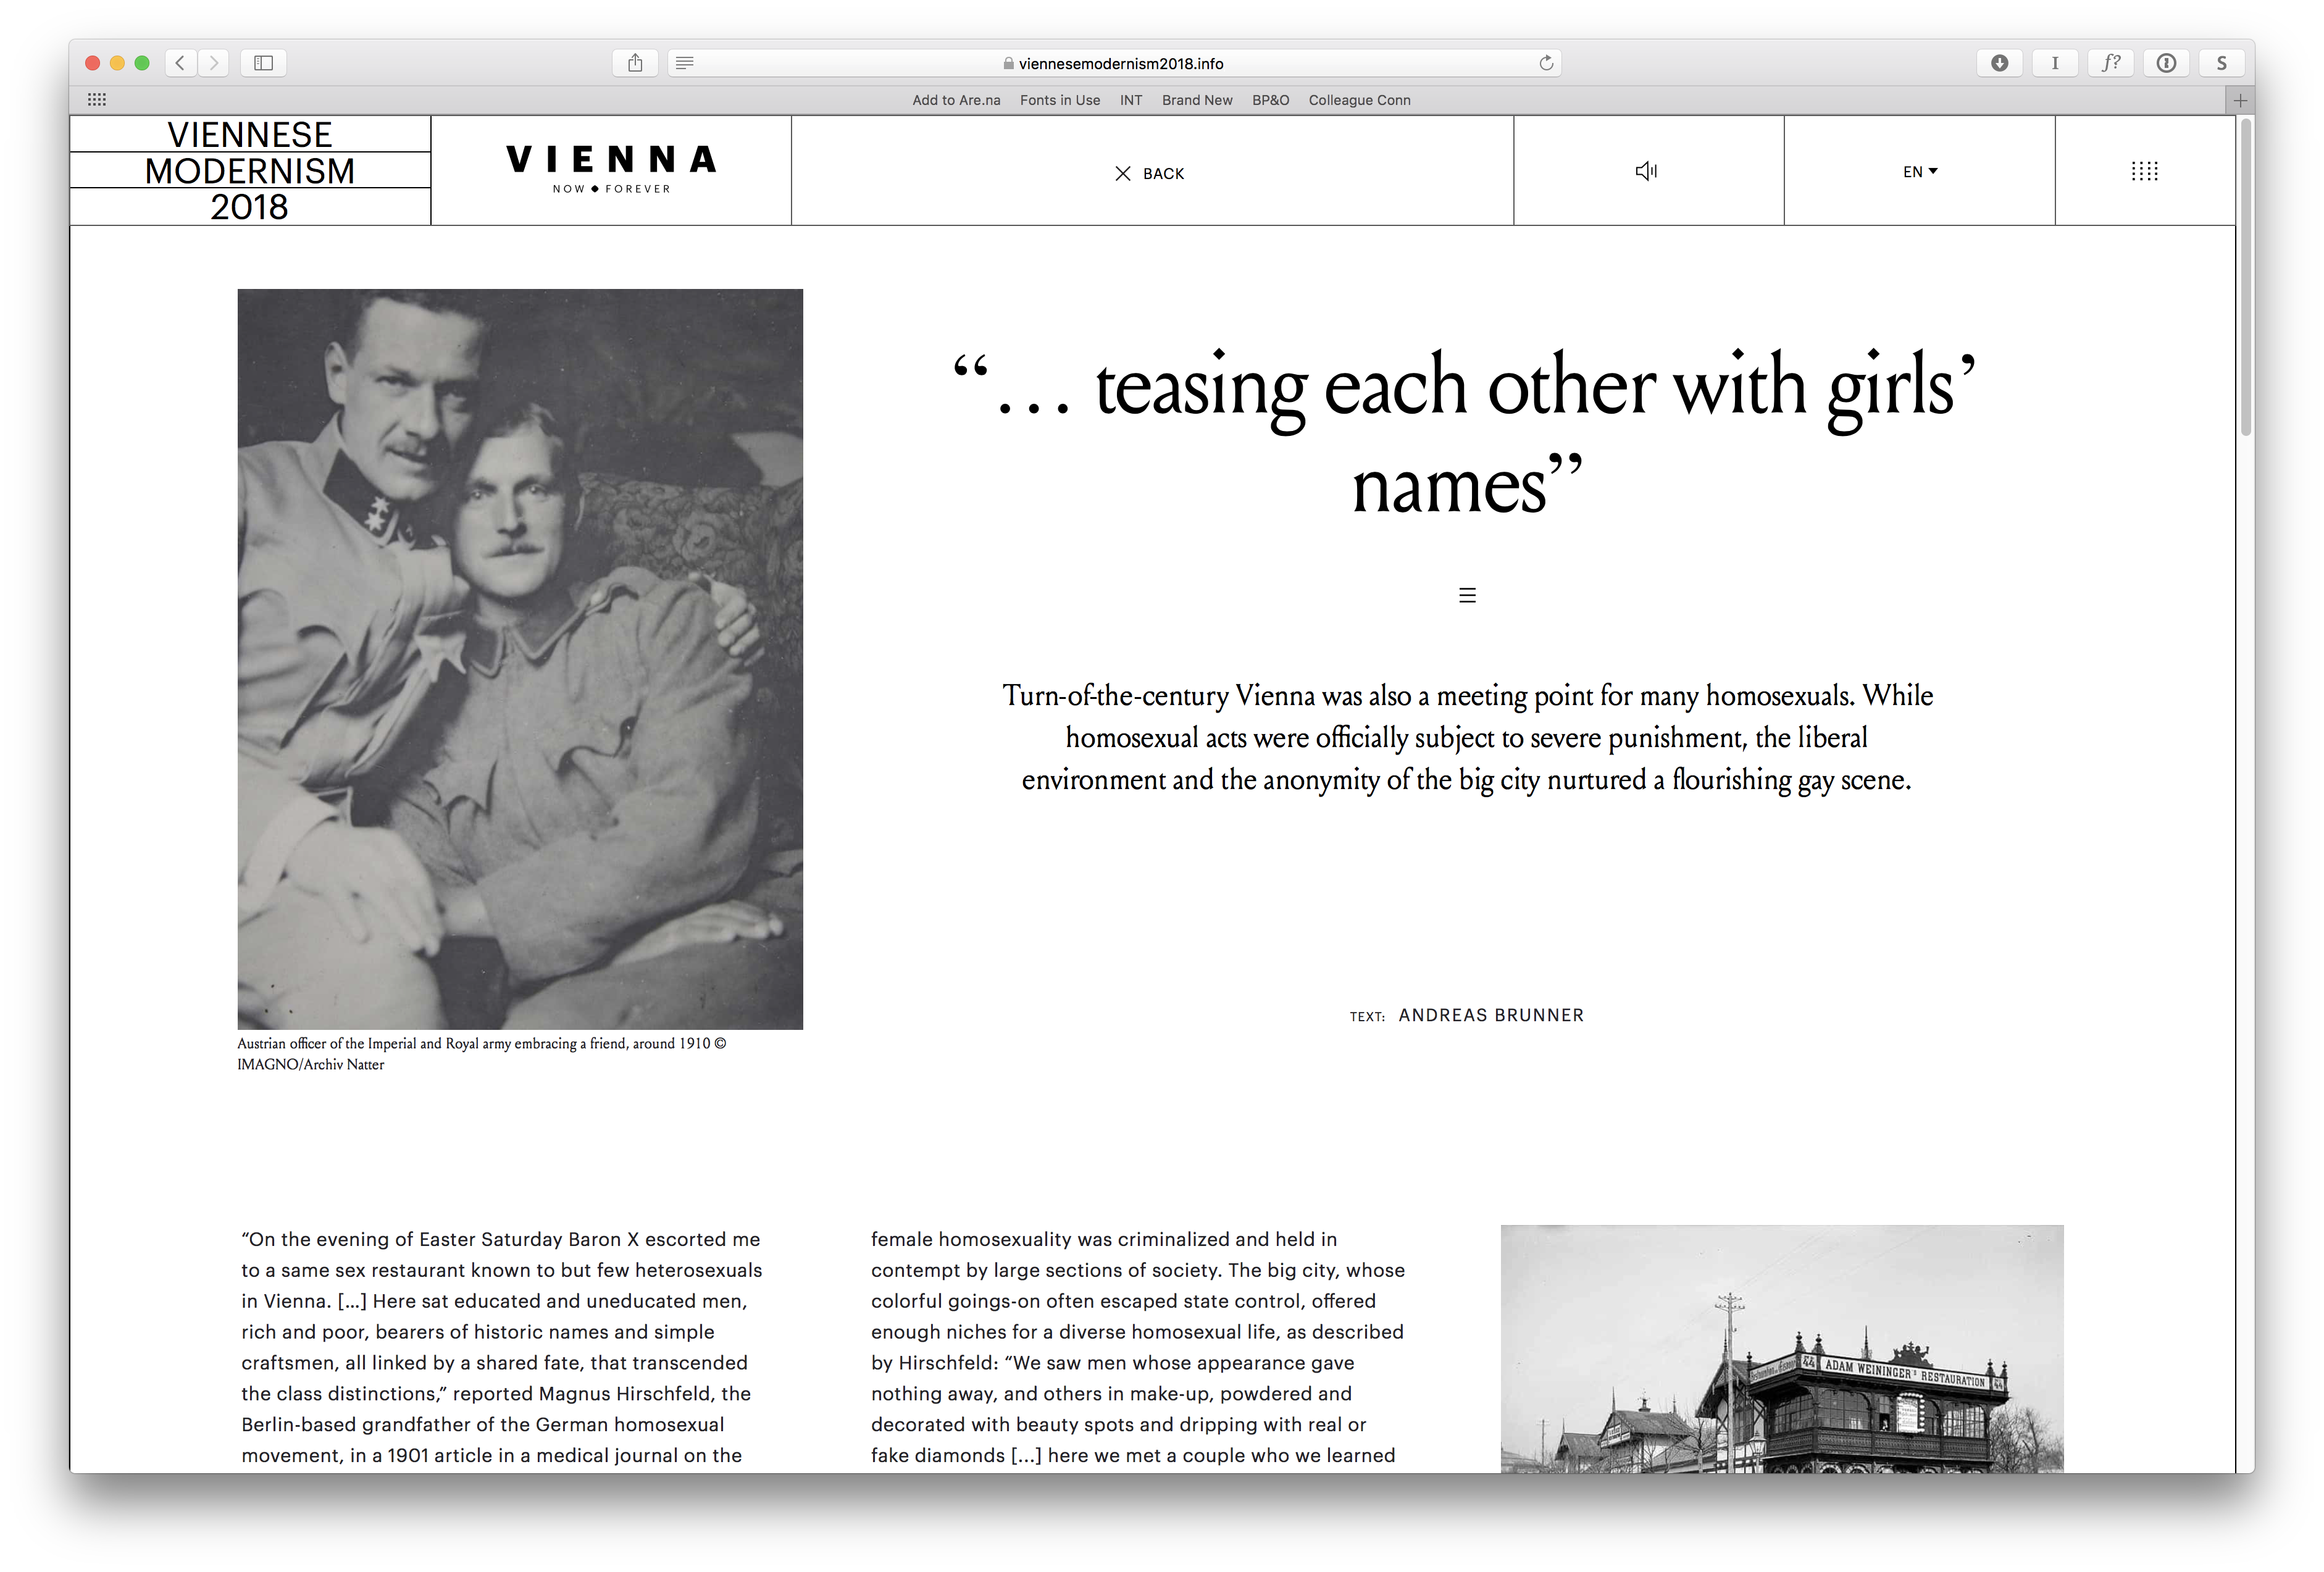Open the dotted grid menu icon
The image size is (2324, 1572).
point(2144,171)
